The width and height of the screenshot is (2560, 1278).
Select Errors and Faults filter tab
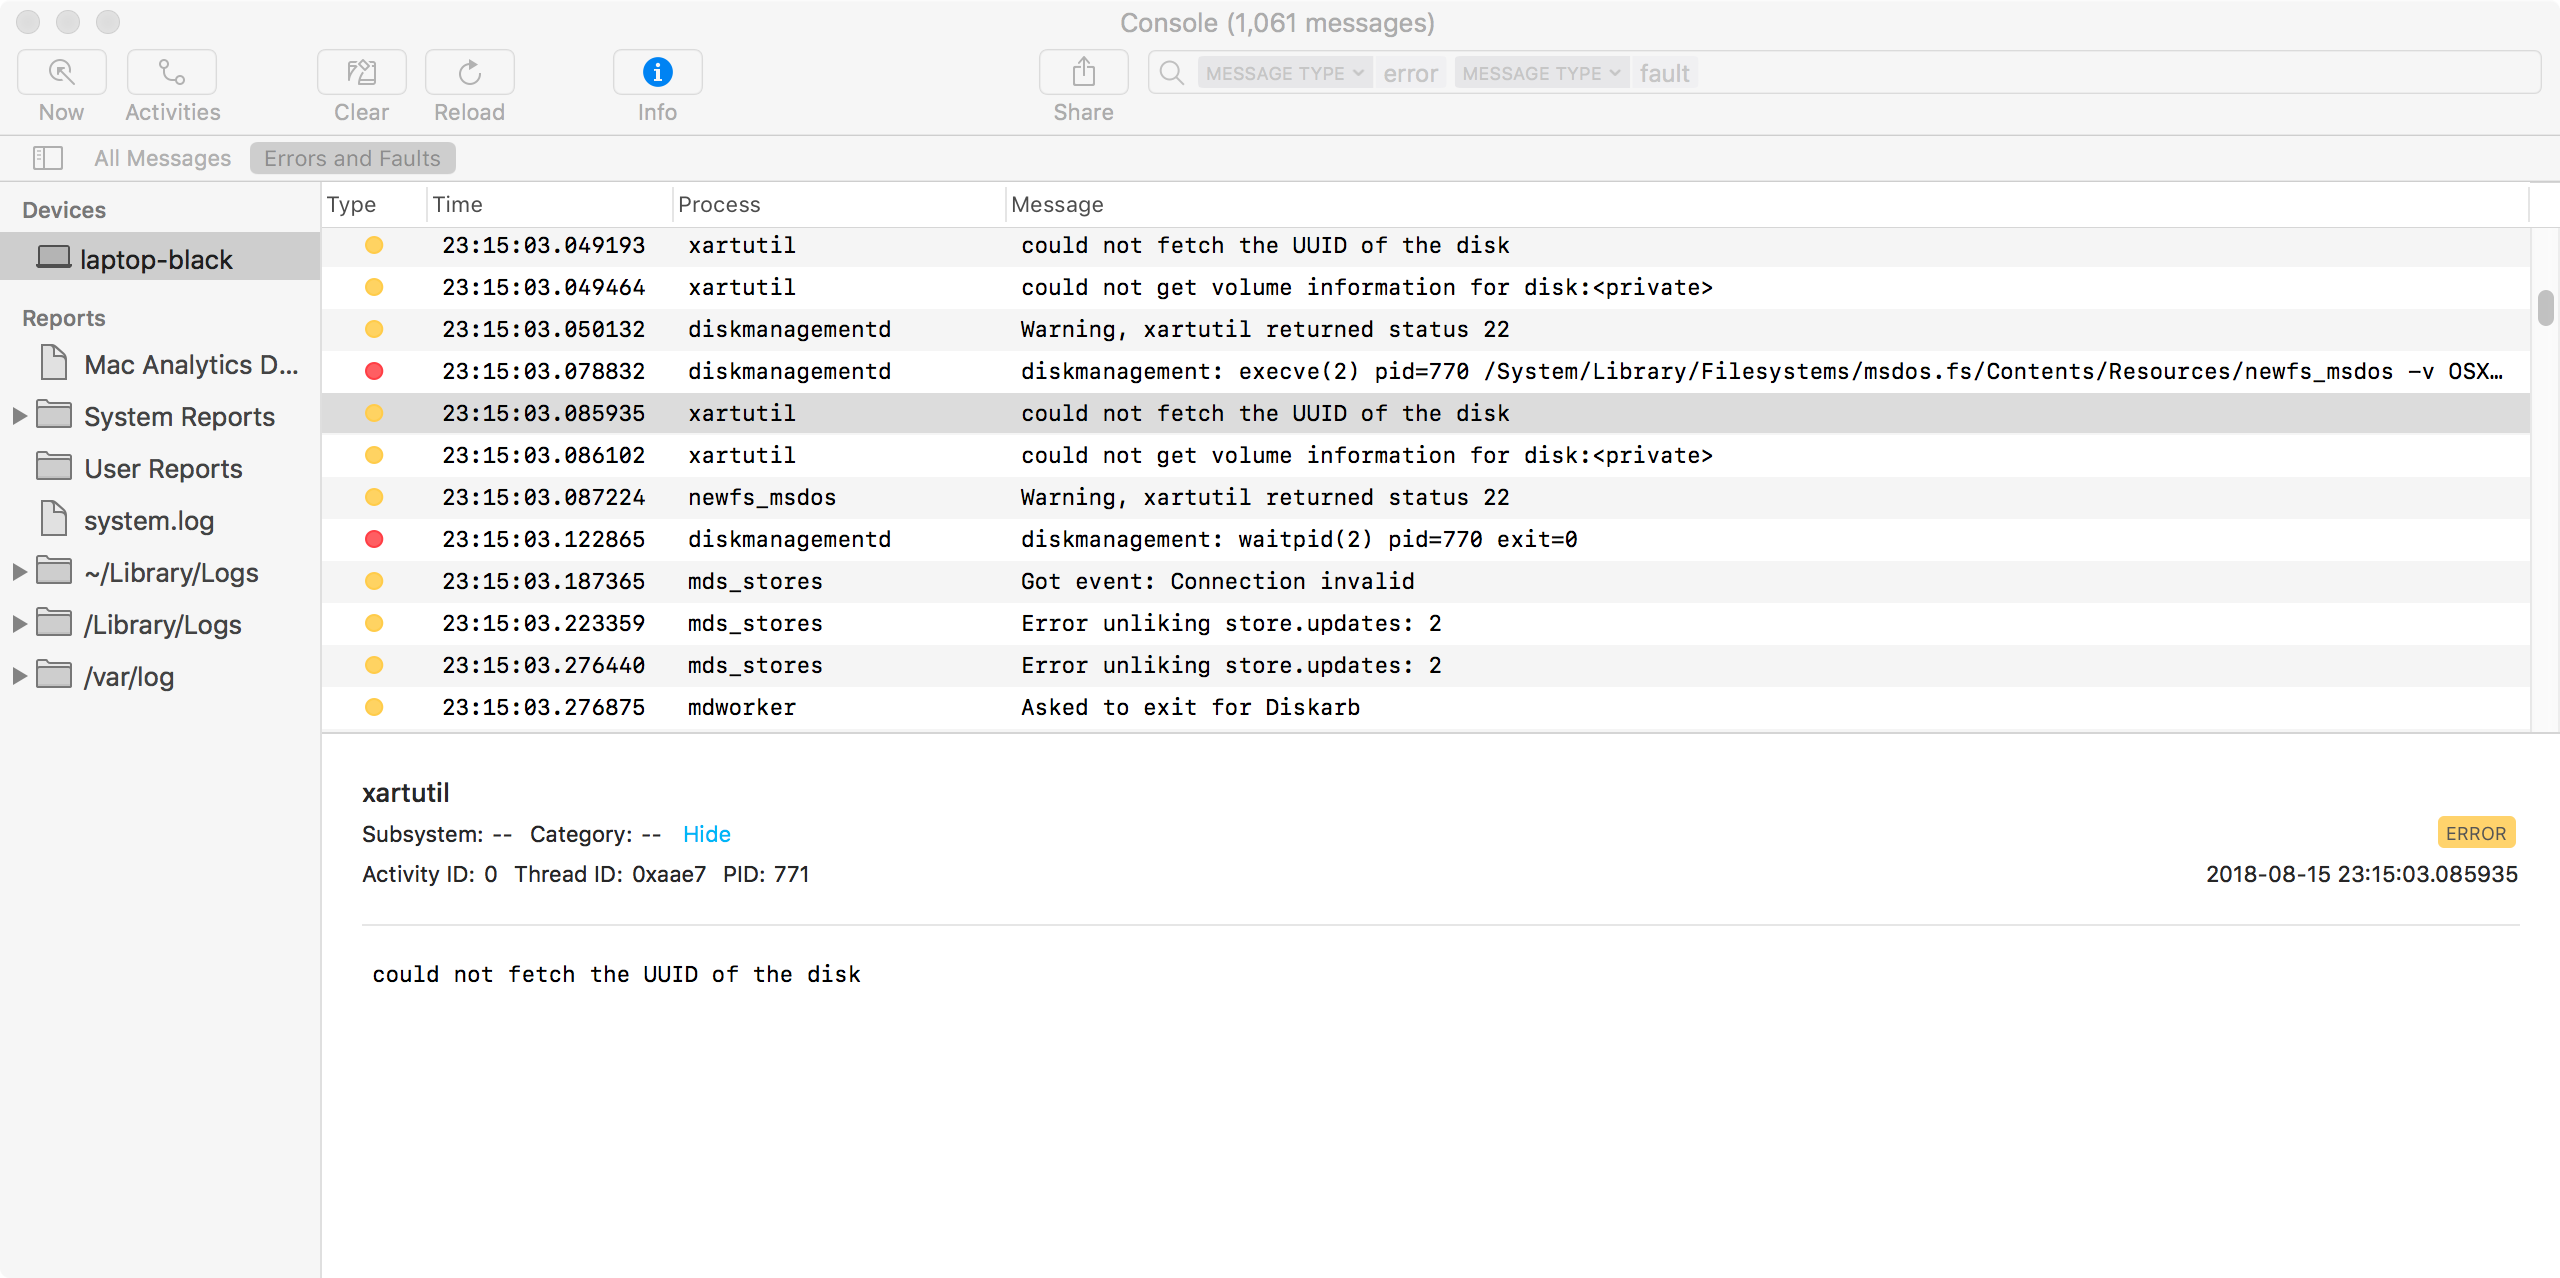pos(352,158)
